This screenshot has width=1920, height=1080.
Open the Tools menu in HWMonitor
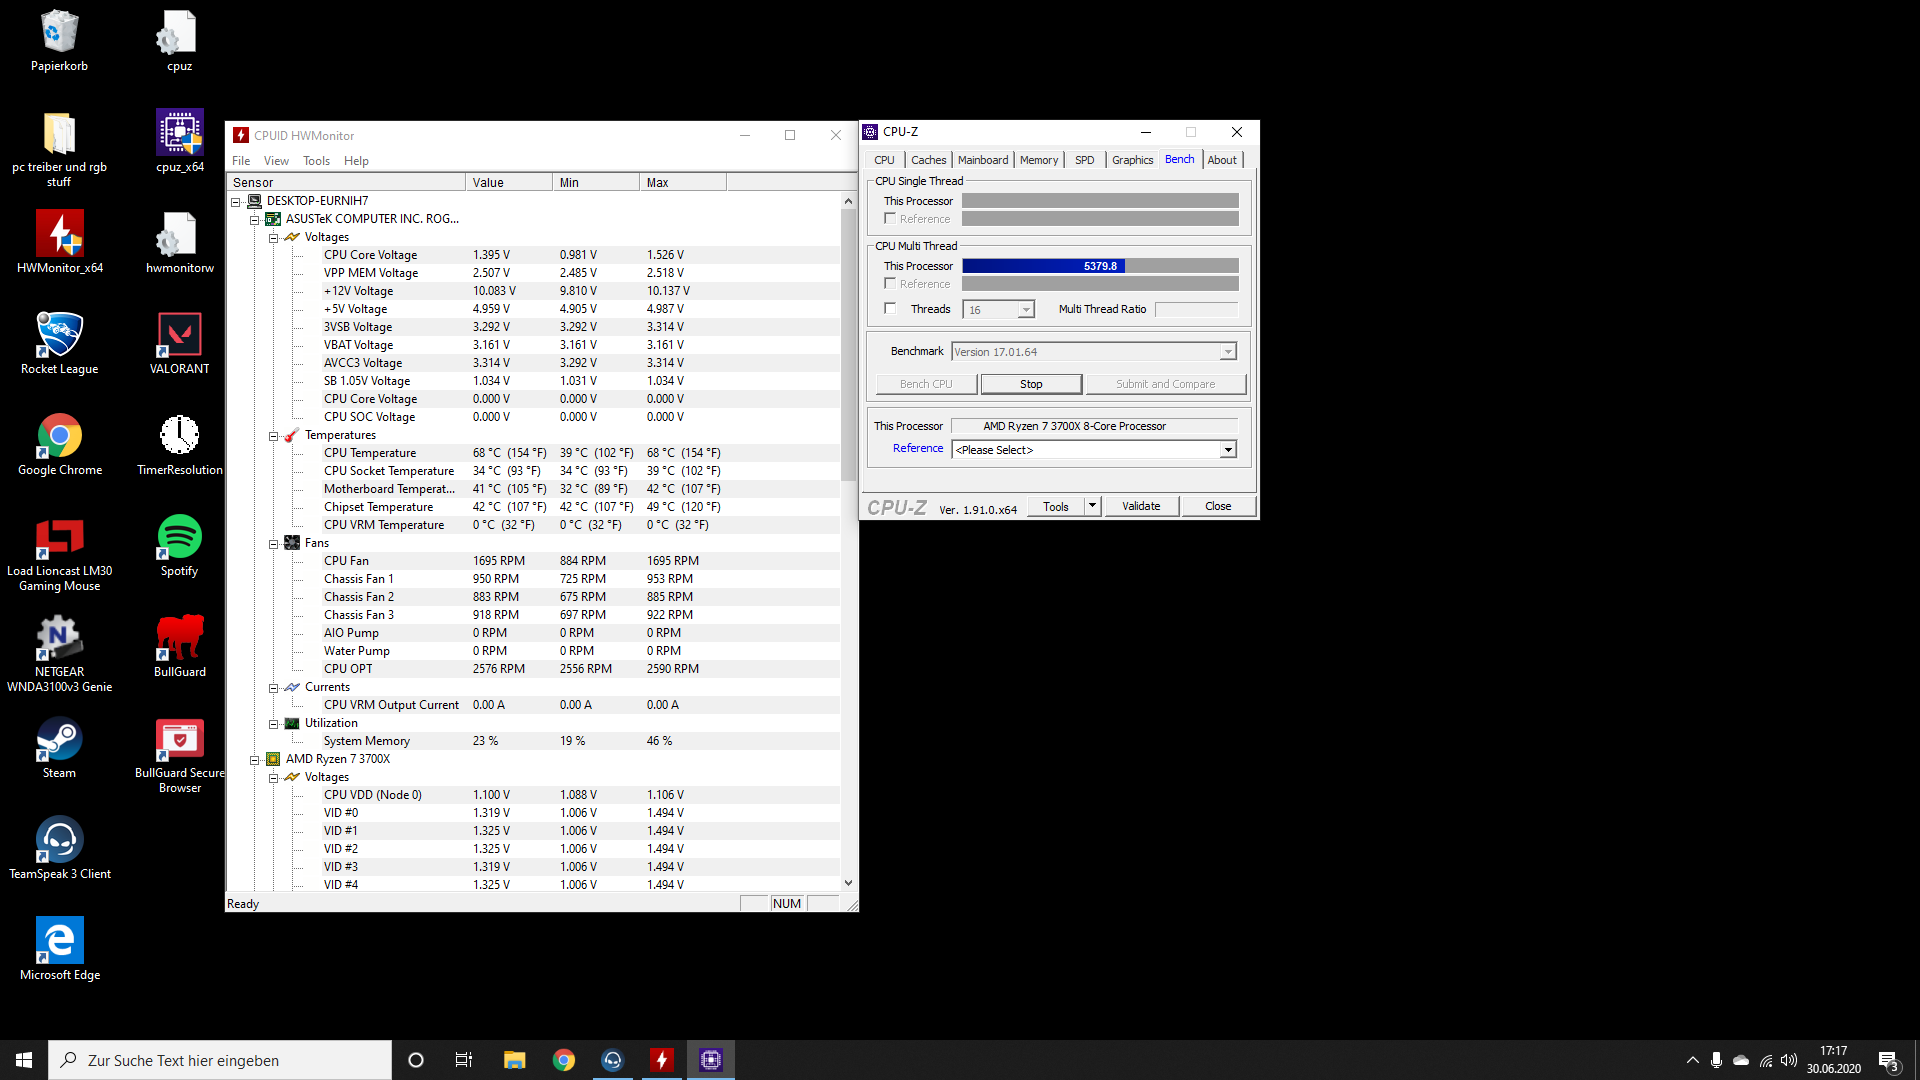[316, 161]
